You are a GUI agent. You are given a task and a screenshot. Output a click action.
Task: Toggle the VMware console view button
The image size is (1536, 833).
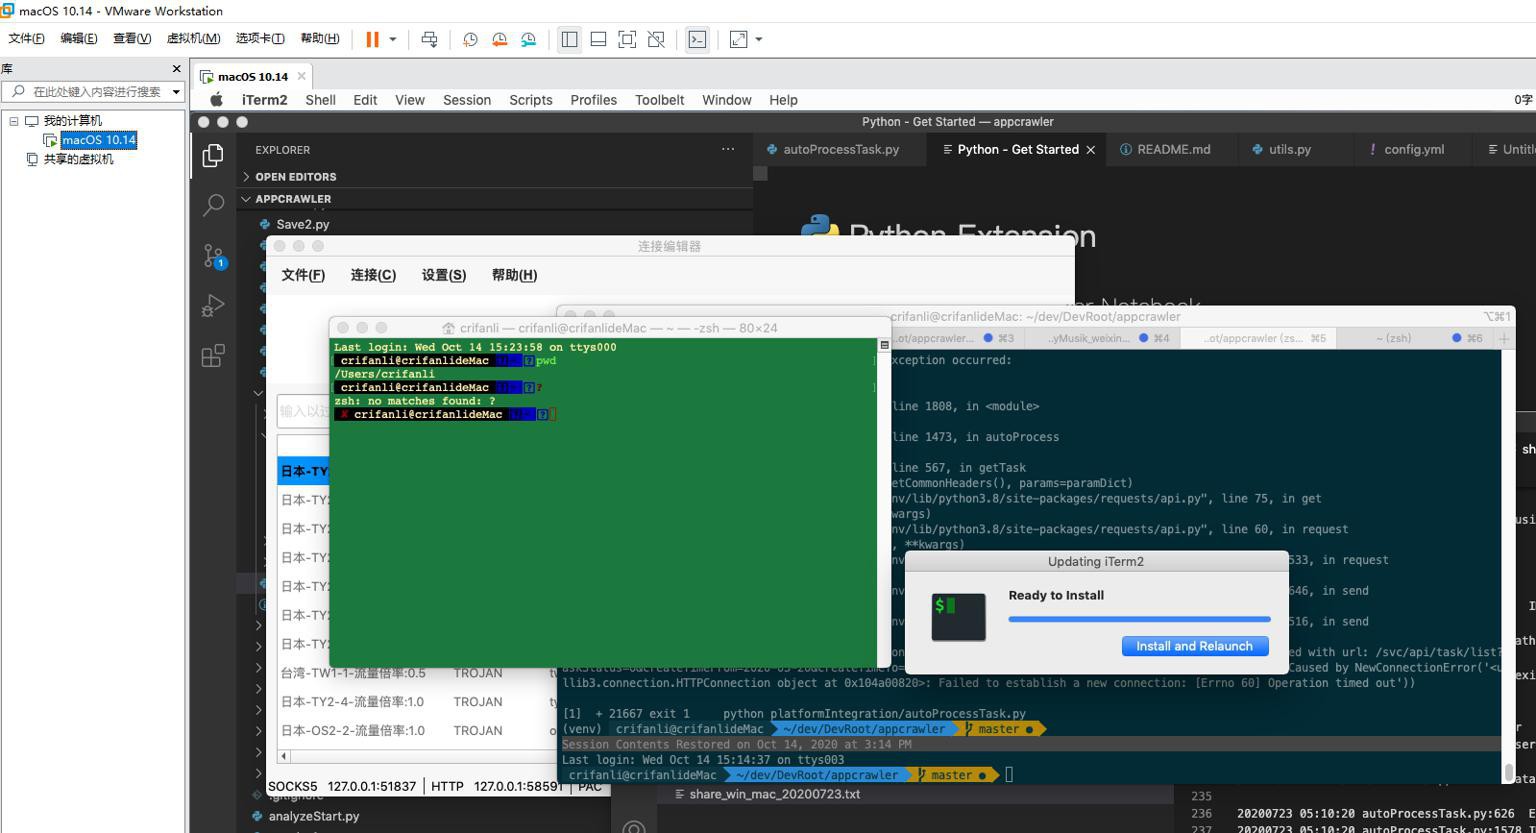click(697, 39)
